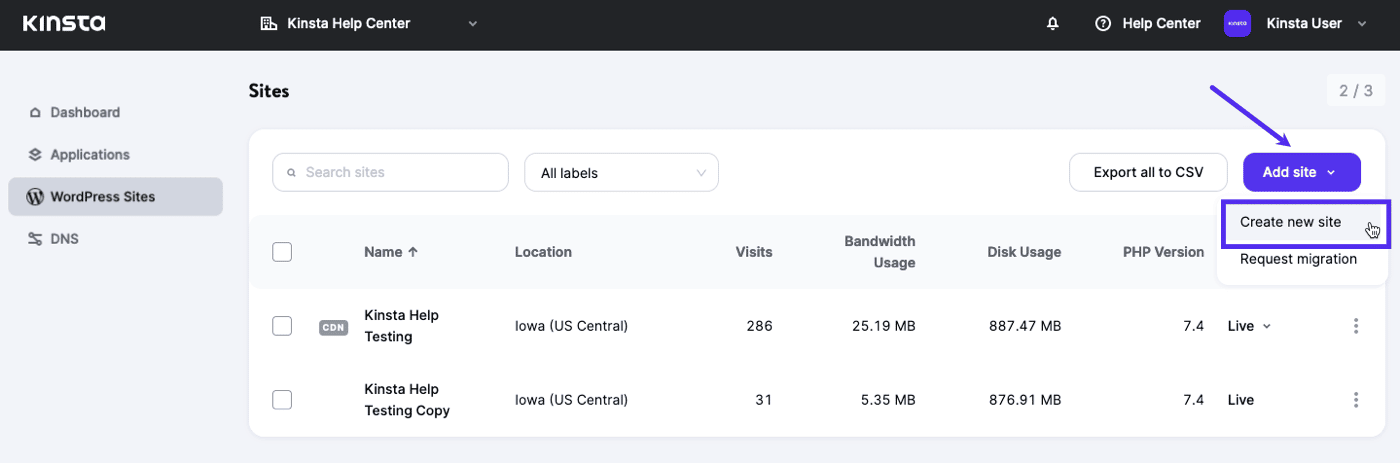Expand the Live environment dropdown
The image size is (1400, 463).
[1249, 326]
